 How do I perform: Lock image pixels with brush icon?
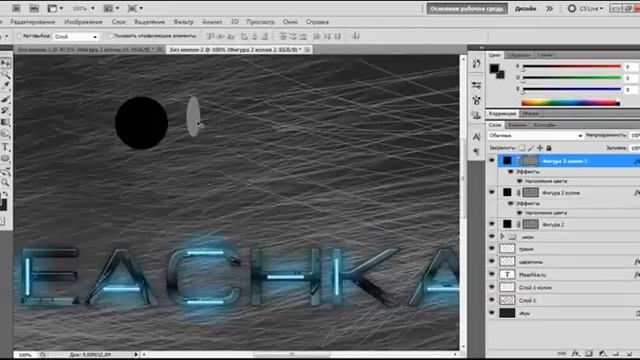click(x=531, y=148)
